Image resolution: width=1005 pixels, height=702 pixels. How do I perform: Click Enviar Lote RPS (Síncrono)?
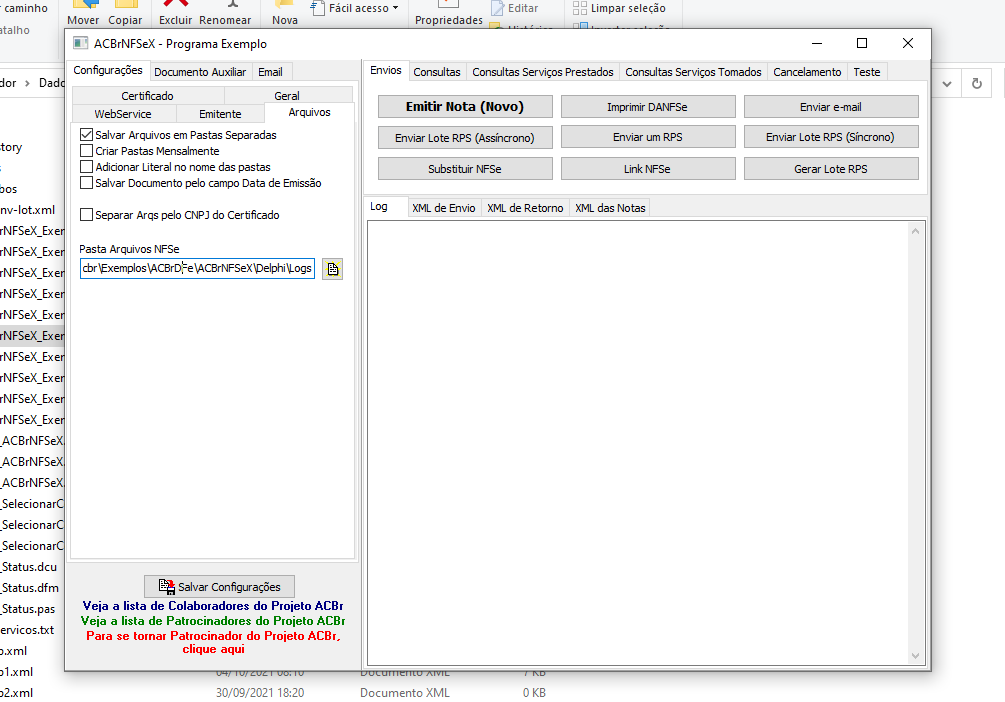pyautogui.click(x=831, y=137)
